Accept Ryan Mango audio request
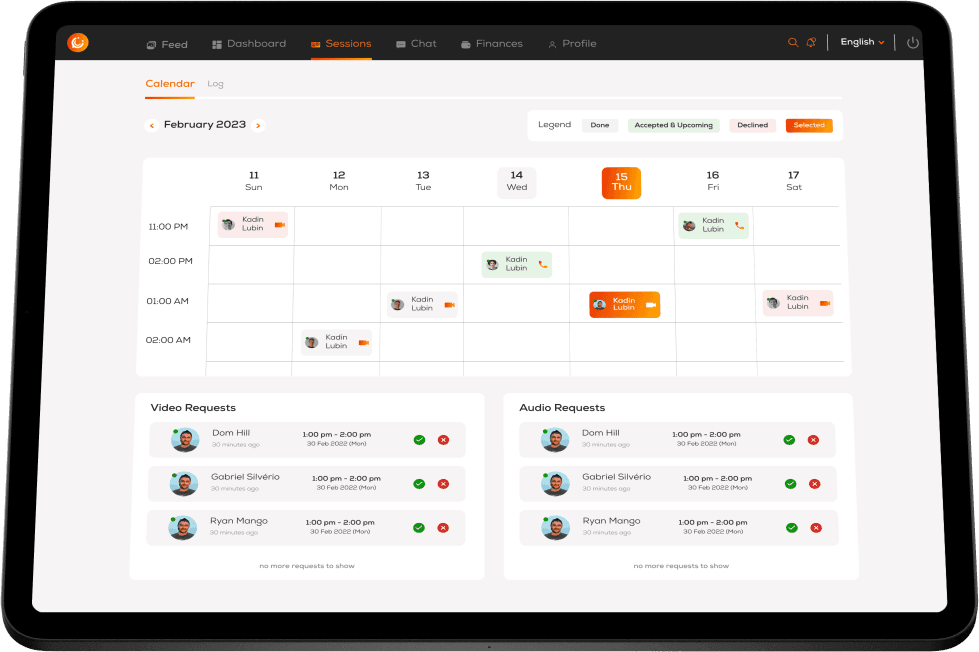The height and width of the screenshot is (652, 979). (x=792, y=528)
